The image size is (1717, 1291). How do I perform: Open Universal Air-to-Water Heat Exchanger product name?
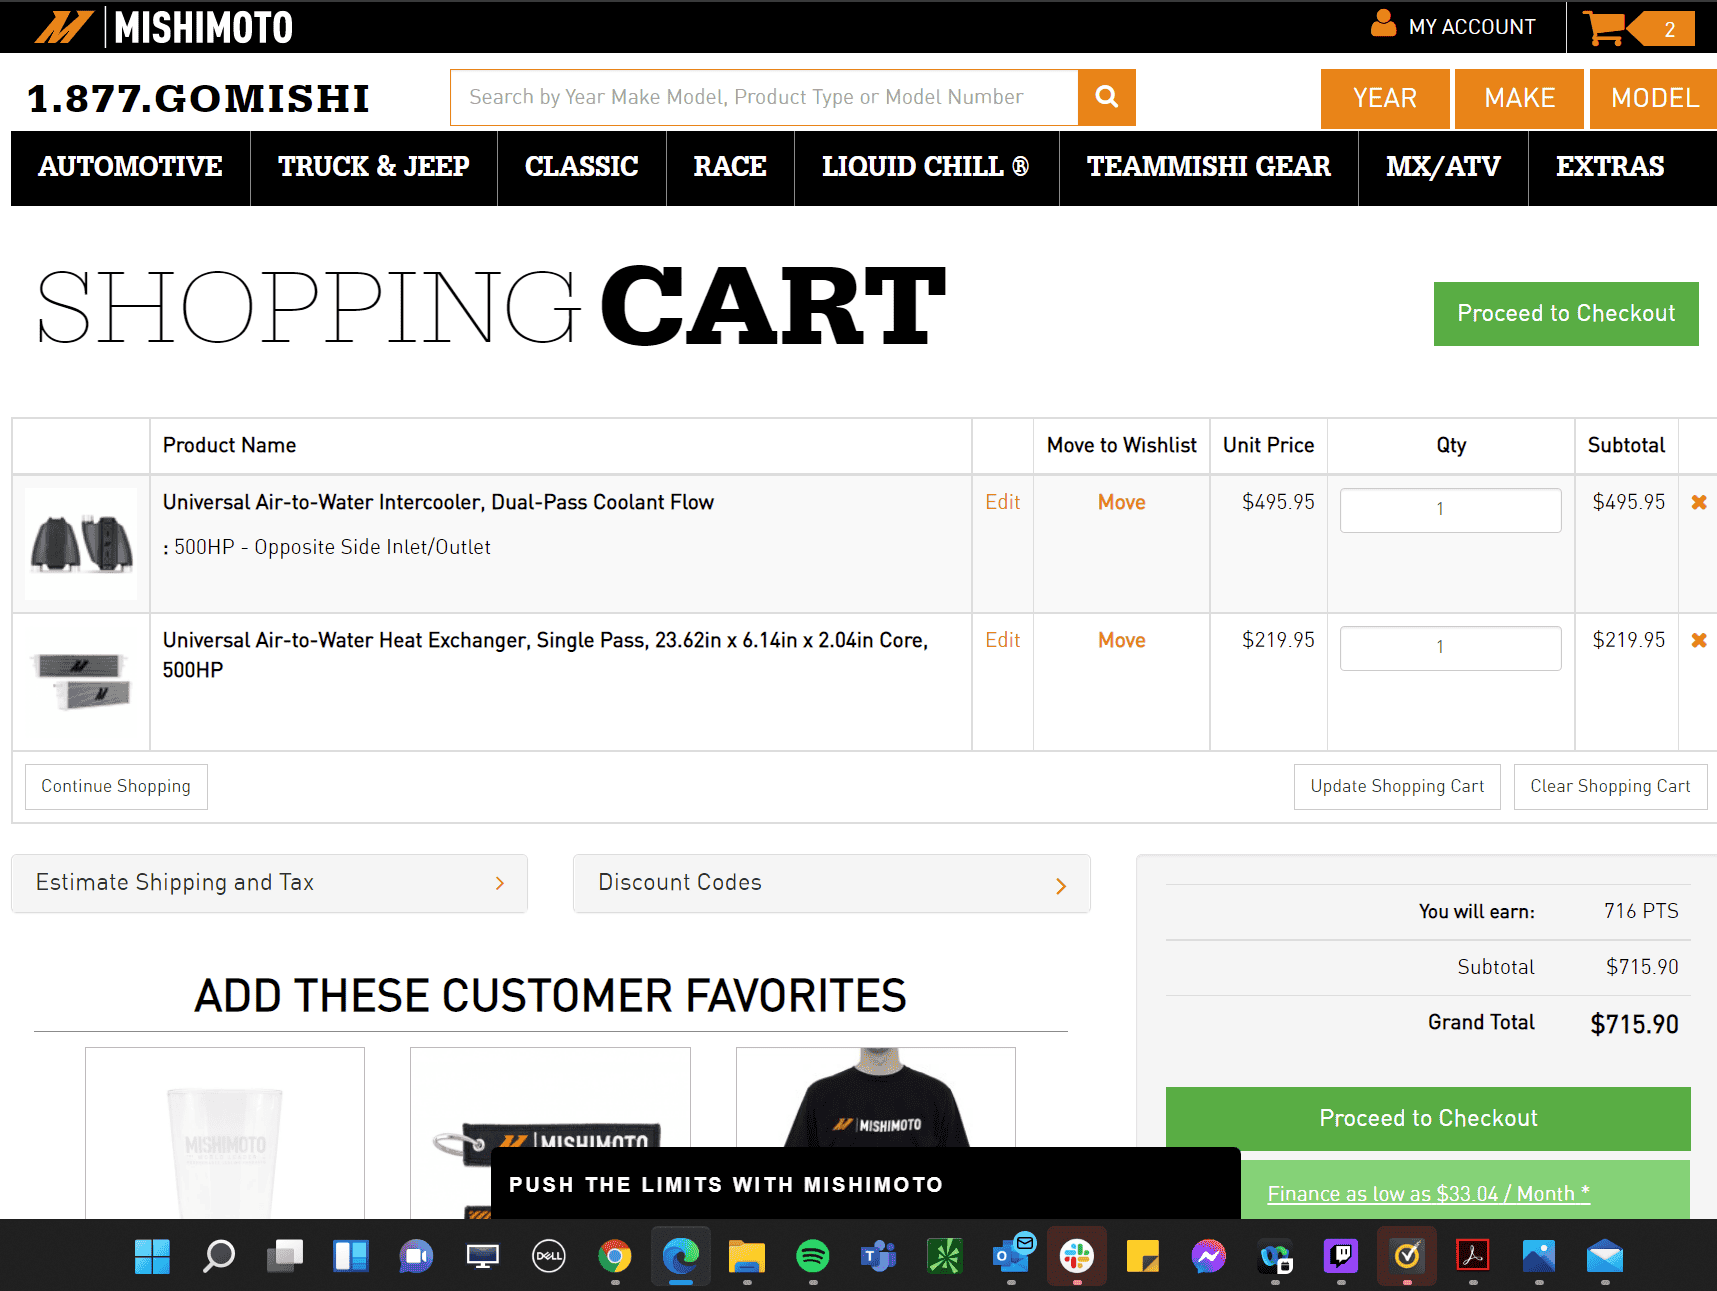coord(546,655)
